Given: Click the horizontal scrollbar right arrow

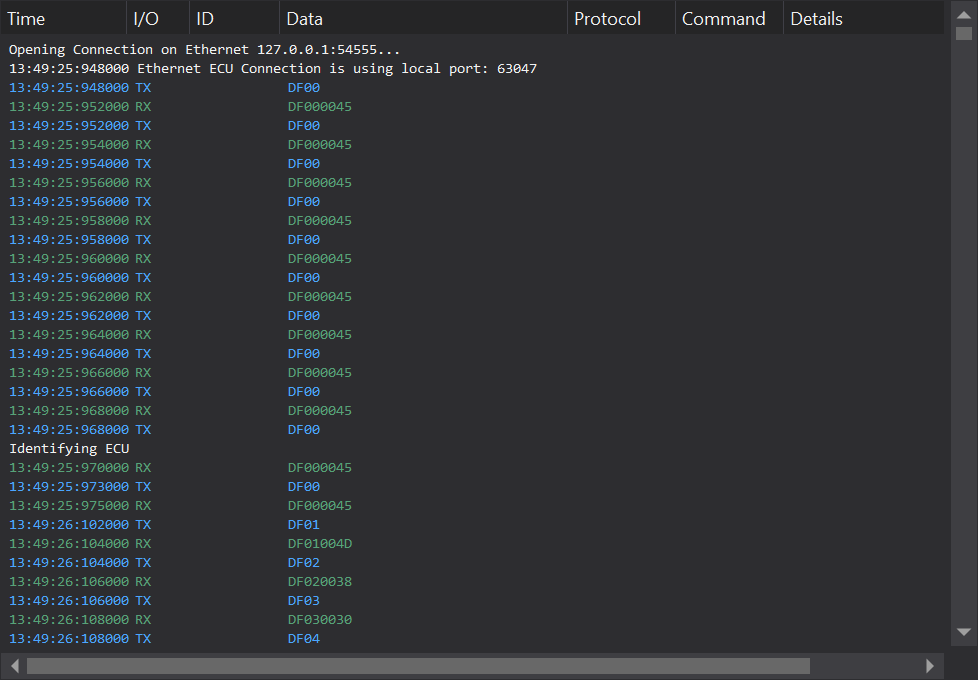Looking at the screenshot, I should pyautogui.click(x=930, y=666).
